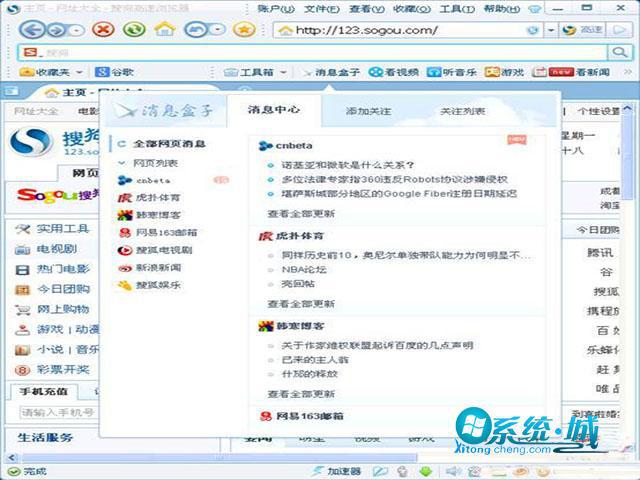This screenshot has width=640, height=480.
Task: Open the NBA论坛 link
Action: point(304,270)
